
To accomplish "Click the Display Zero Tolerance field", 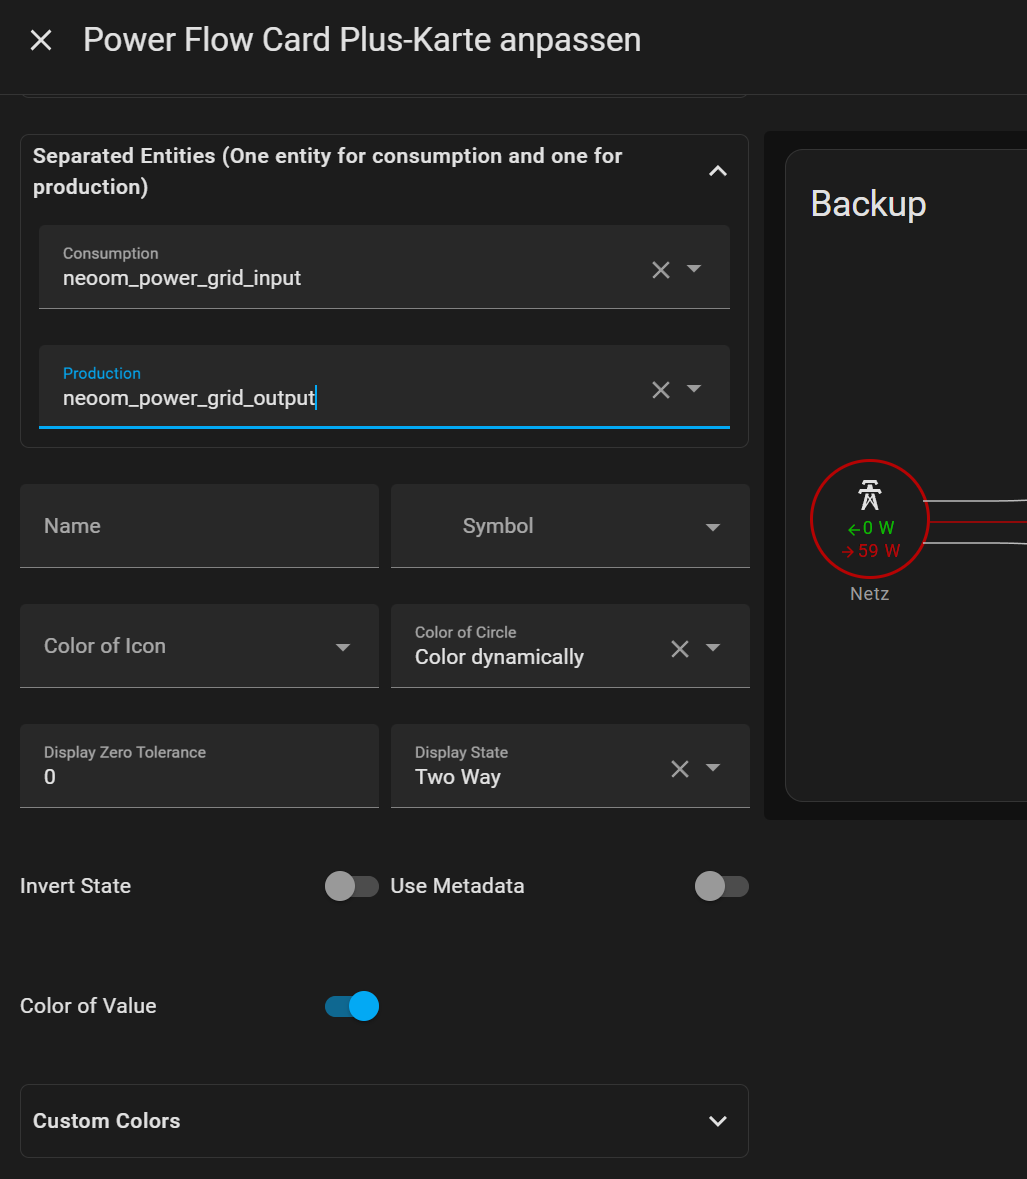I will tap(199, 766).
